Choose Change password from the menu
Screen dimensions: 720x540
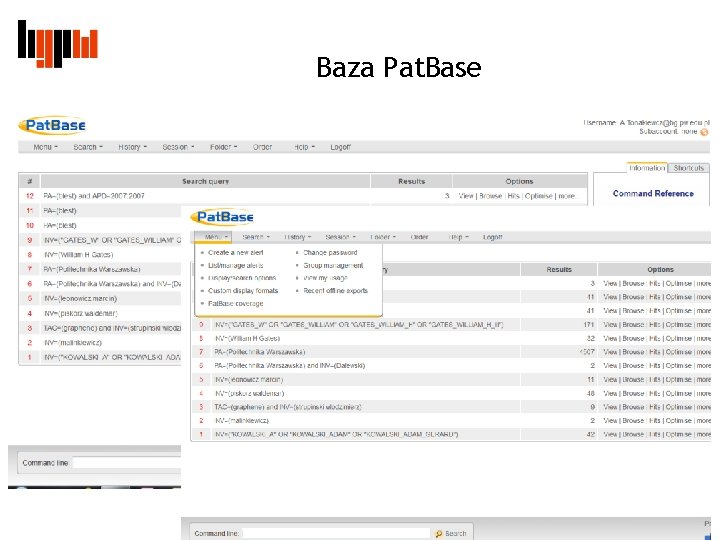click(330, 253)
